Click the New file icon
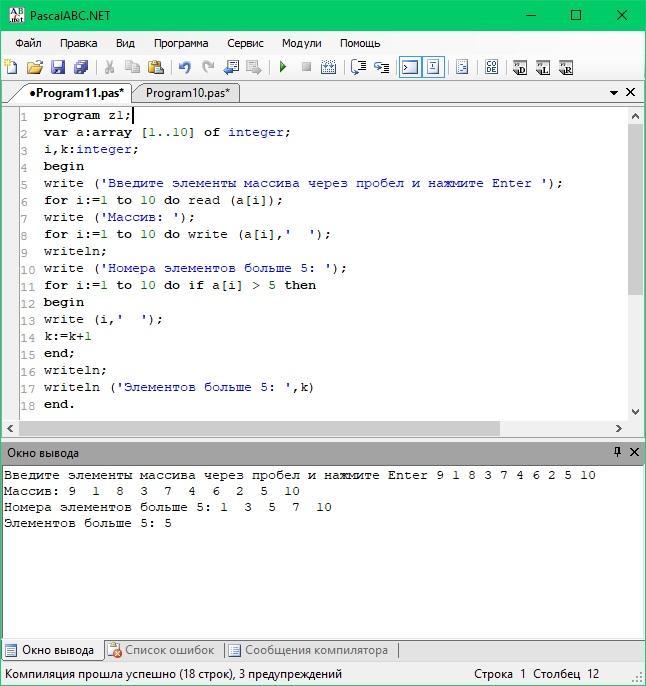 click(x=11, y=67)
